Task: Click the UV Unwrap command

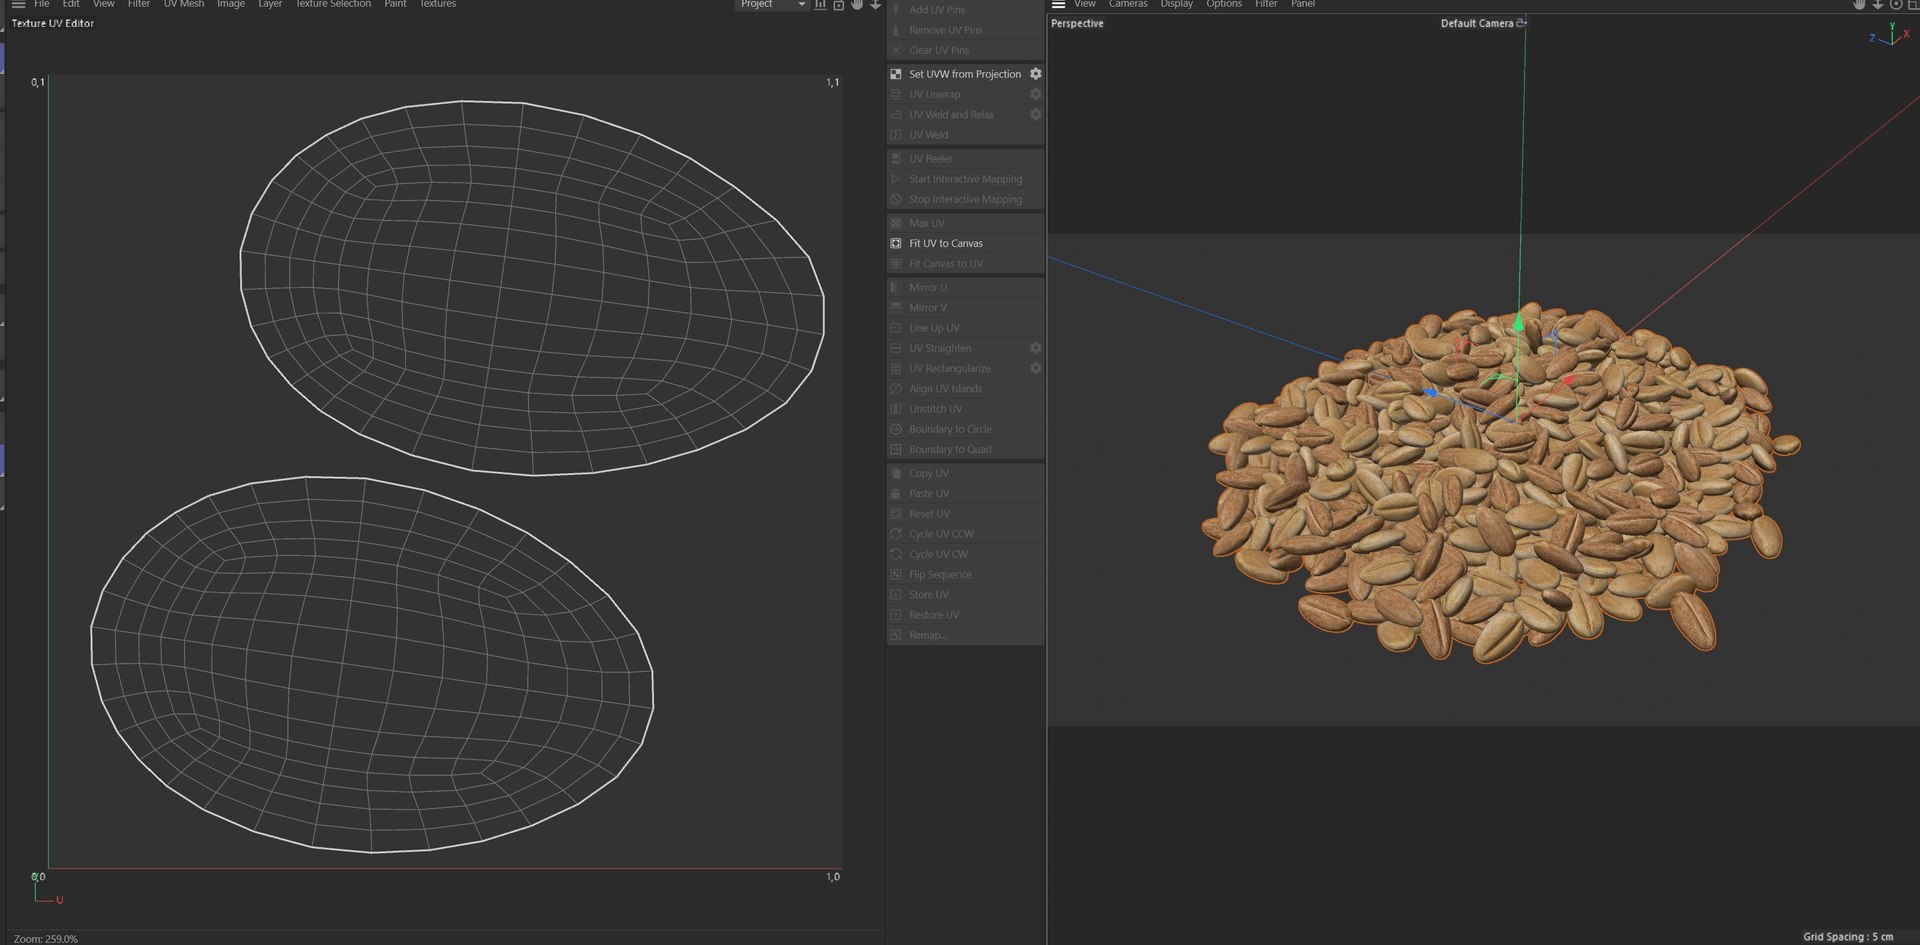Action: coord(966,94)
